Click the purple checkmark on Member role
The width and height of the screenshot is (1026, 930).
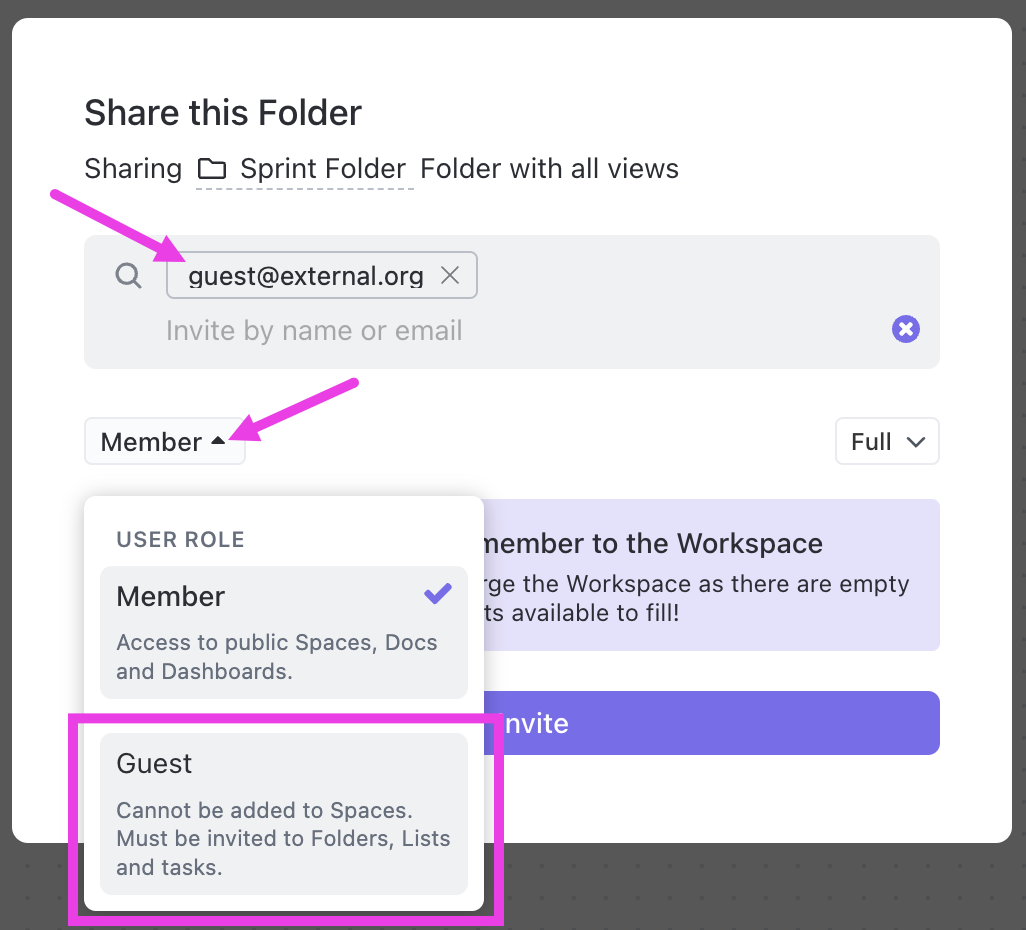click(438, 595)
